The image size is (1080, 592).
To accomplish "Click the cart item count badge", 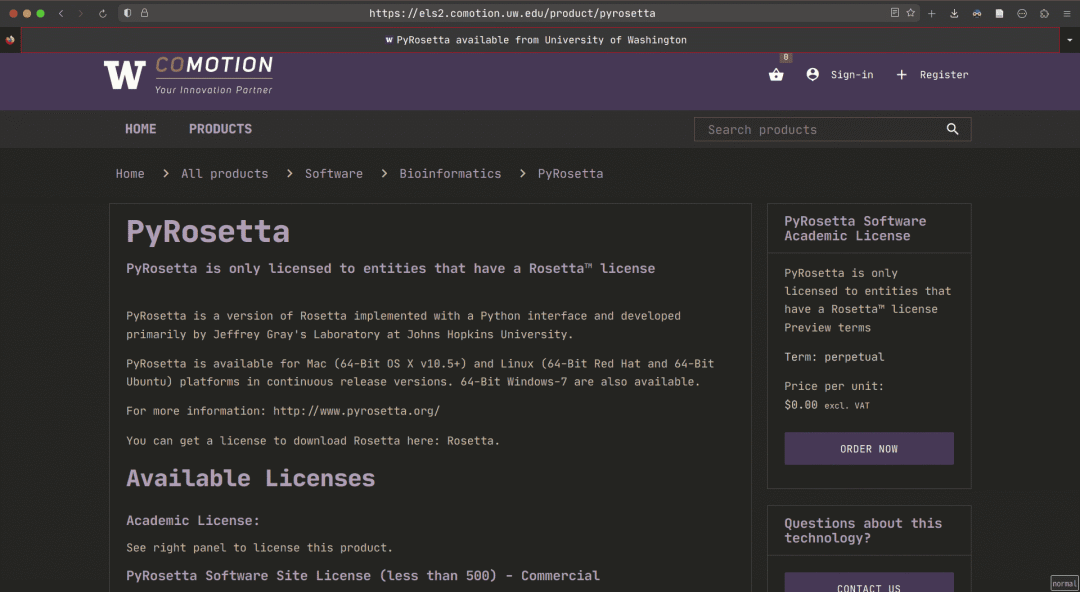I will click(786, 58).
